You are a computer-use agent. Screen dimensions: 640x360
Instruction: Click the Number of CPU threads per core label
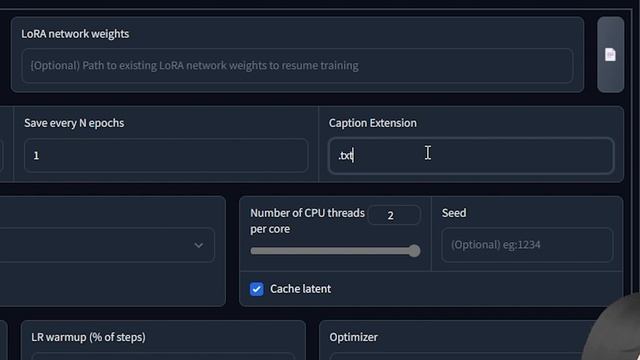(307, 221)
